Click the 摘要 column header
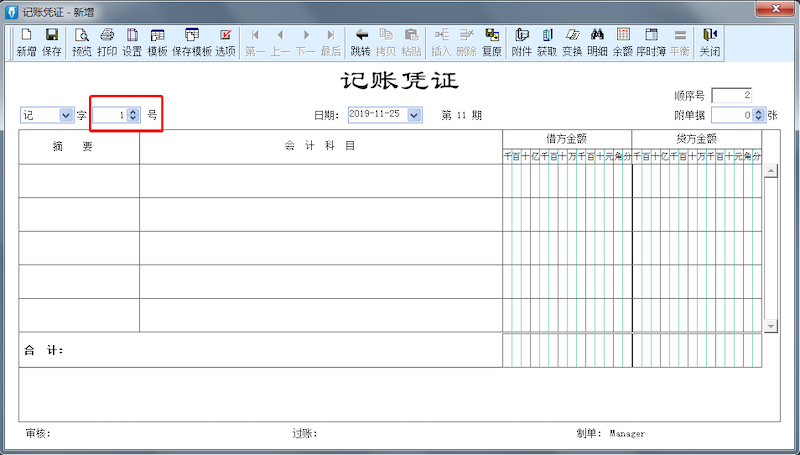 [79, 147]
